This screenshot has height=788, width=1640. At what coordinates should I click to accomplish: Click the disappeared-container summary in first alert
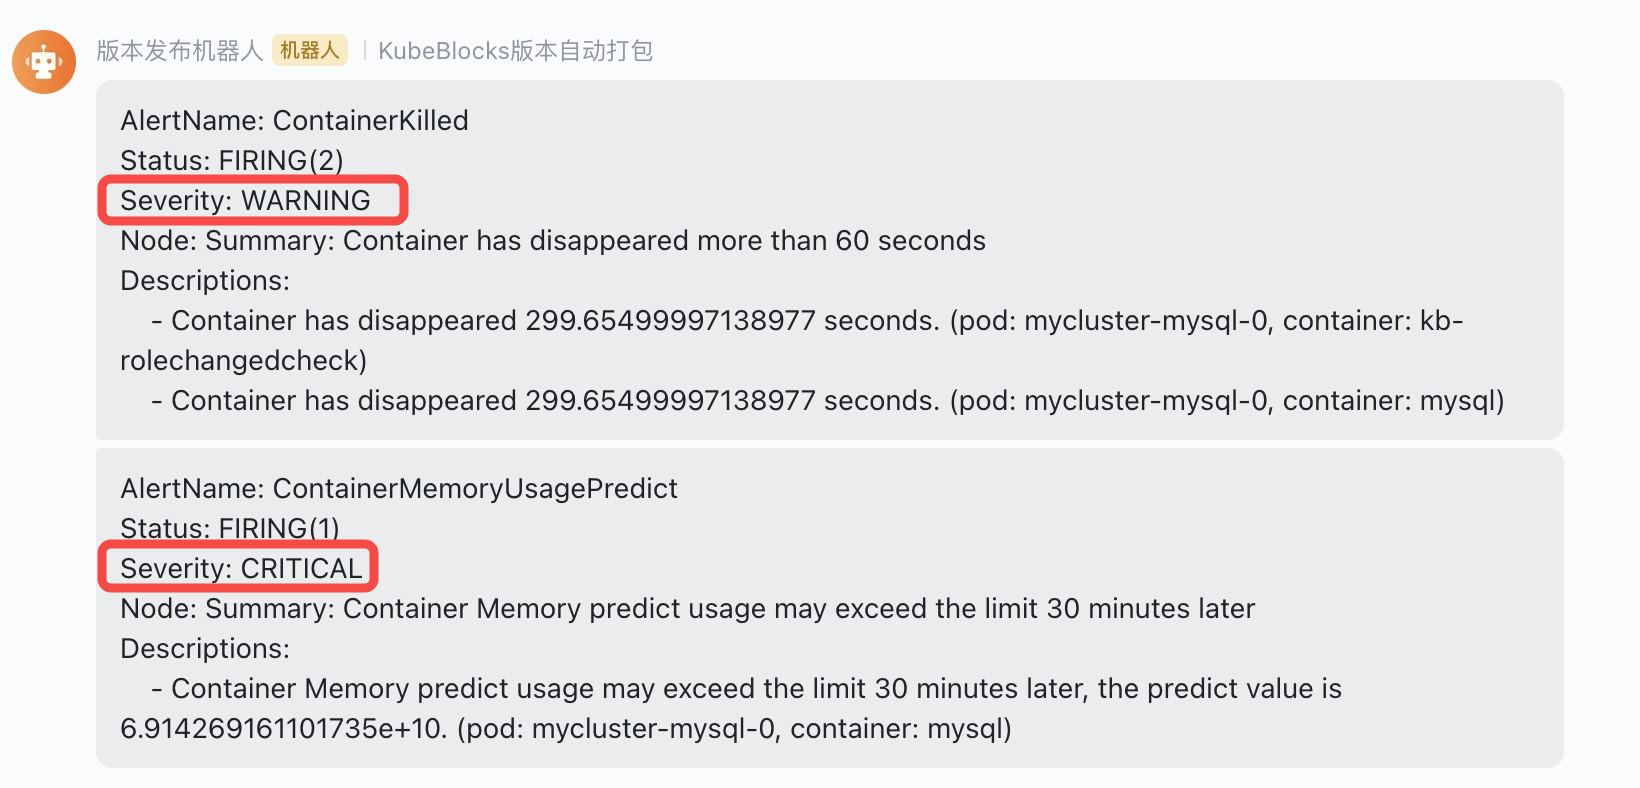coord(553,240)
